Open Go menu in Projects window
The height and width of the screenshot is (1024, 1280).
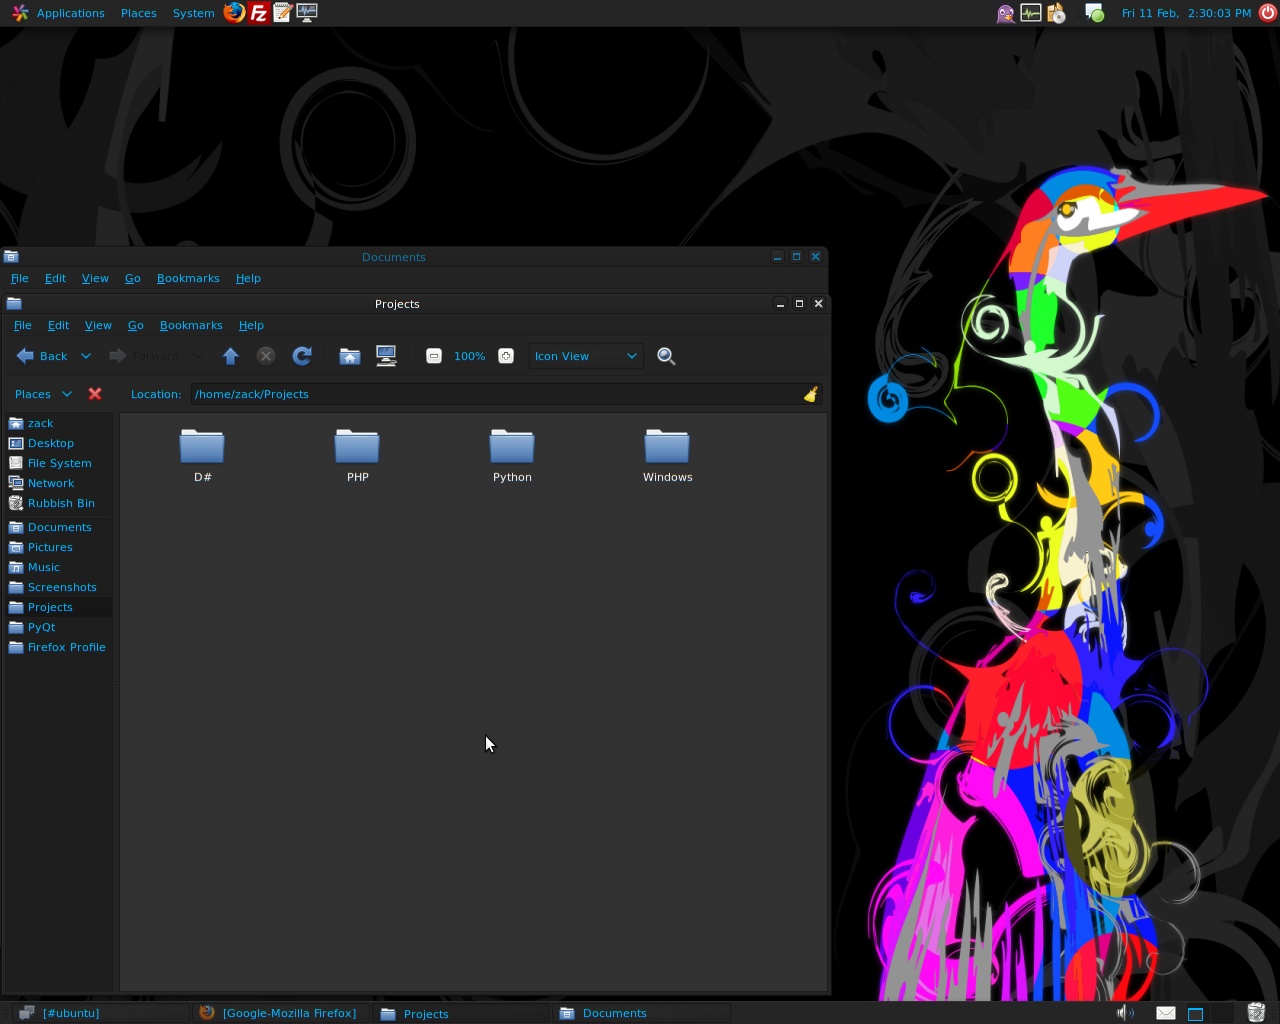coord(136,325)
